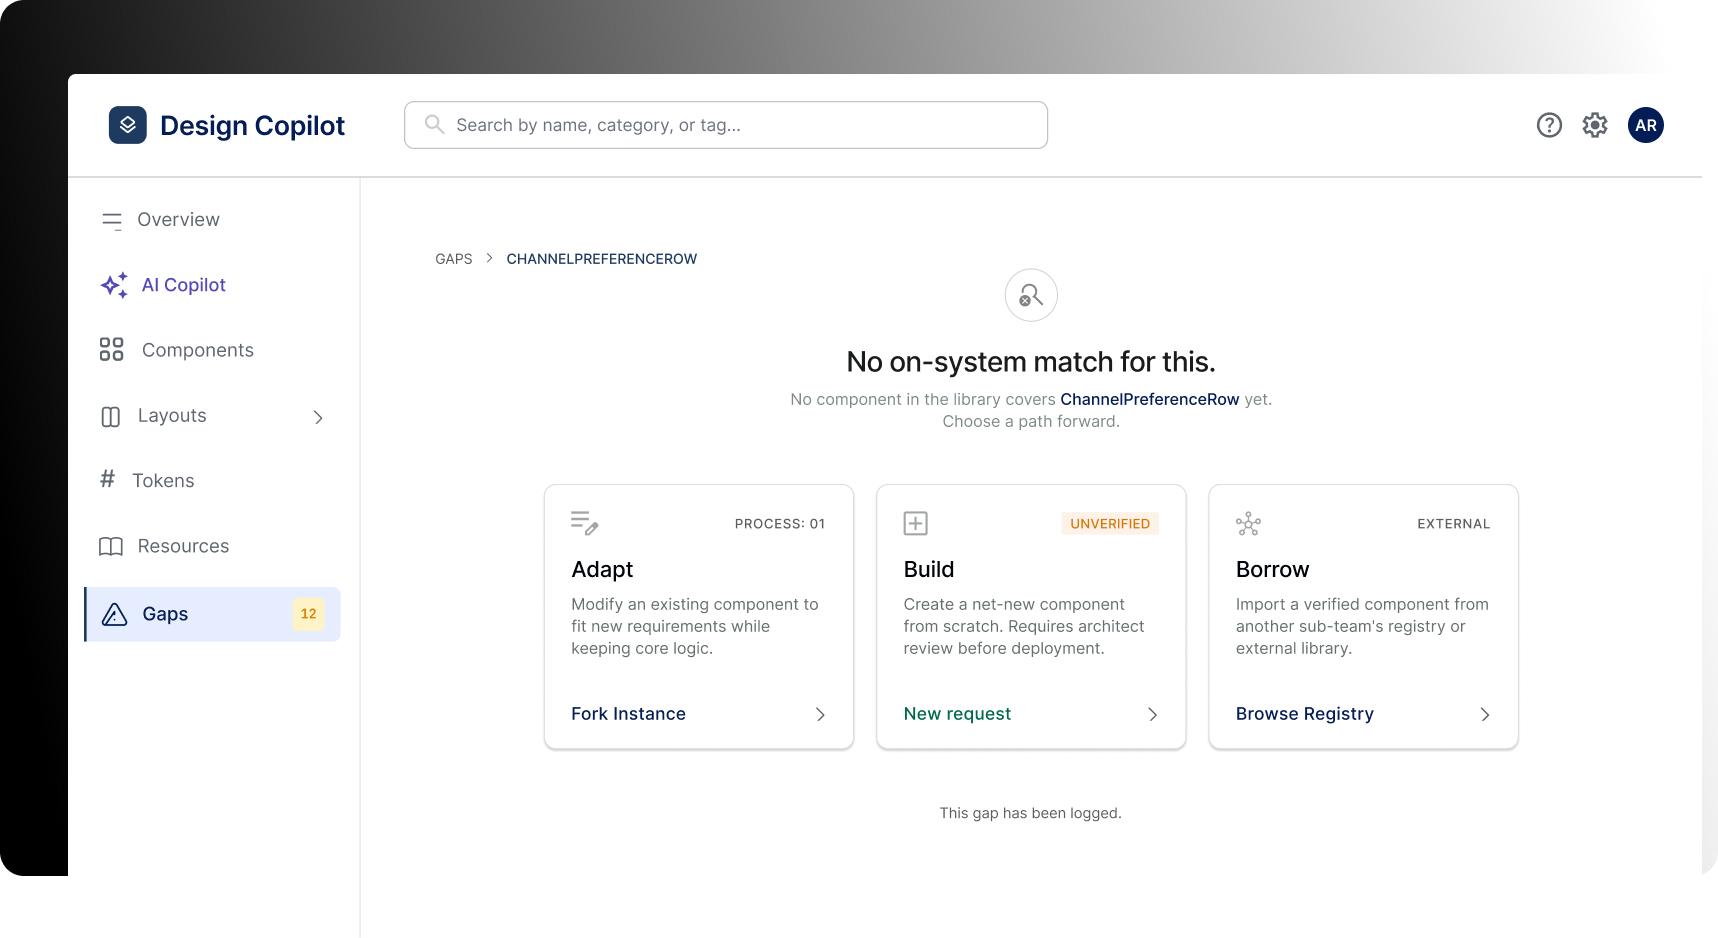This screenshot has height=938, width=1718.
Task: Click the Build description about net-new component
Action: coord(1024,626)
